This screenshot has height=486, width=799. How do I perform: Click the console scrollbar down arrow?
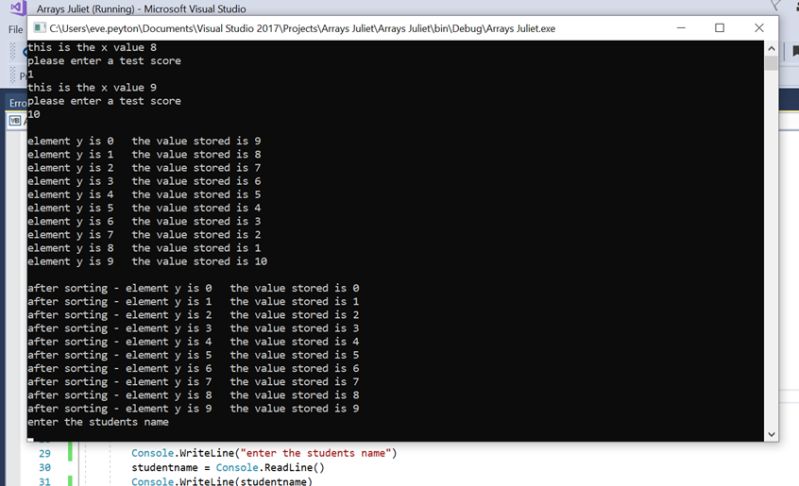coord(771,435)
